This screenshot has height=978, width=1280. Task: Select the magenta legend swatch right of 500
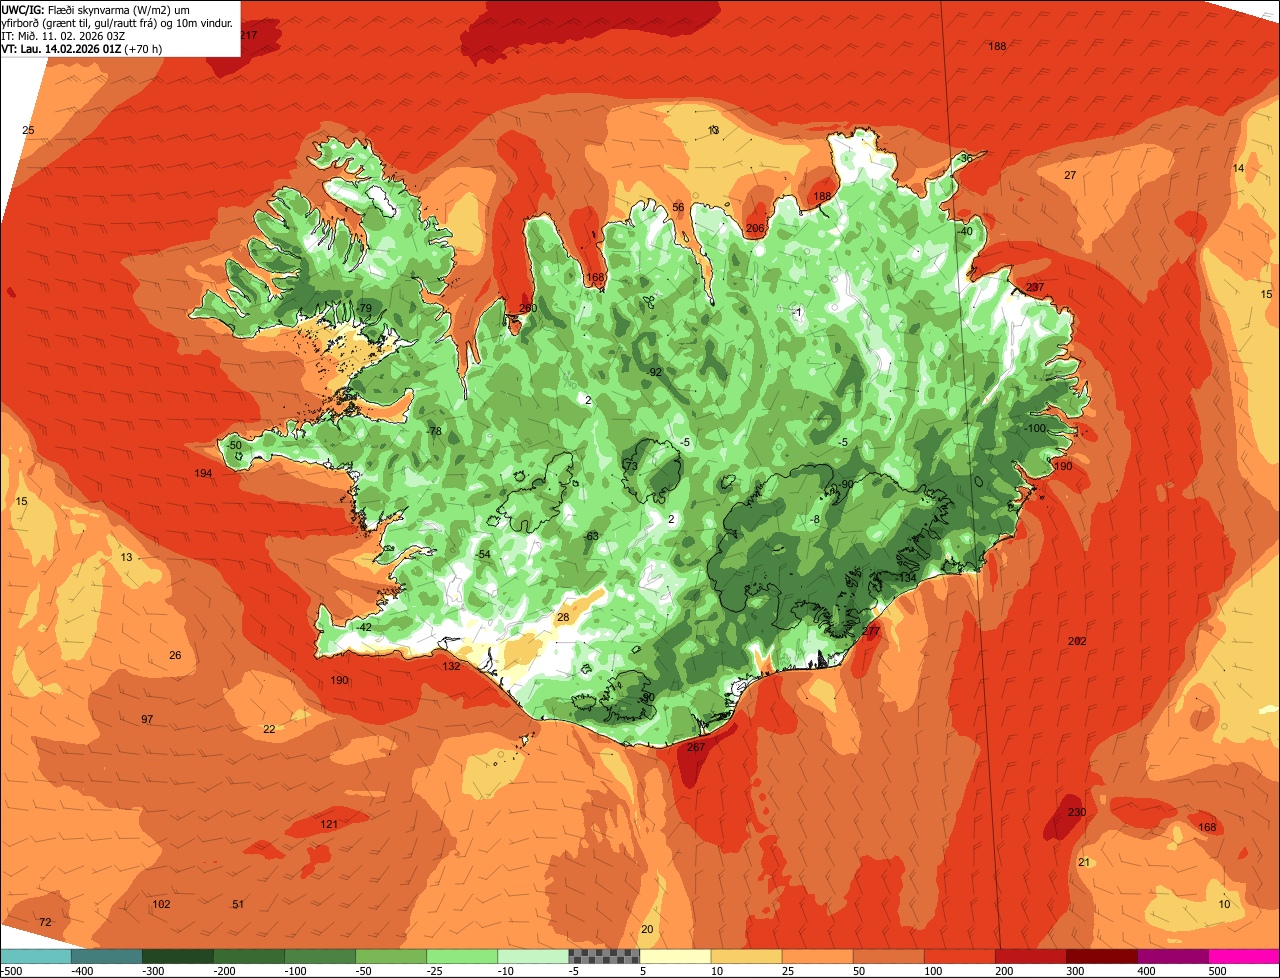1244,957
